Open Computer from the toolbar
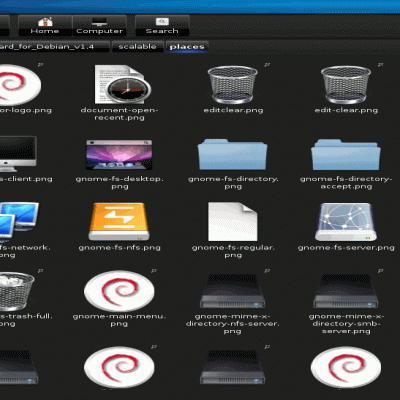The width and height of the screenshot is (400, 400). point(99,25)
